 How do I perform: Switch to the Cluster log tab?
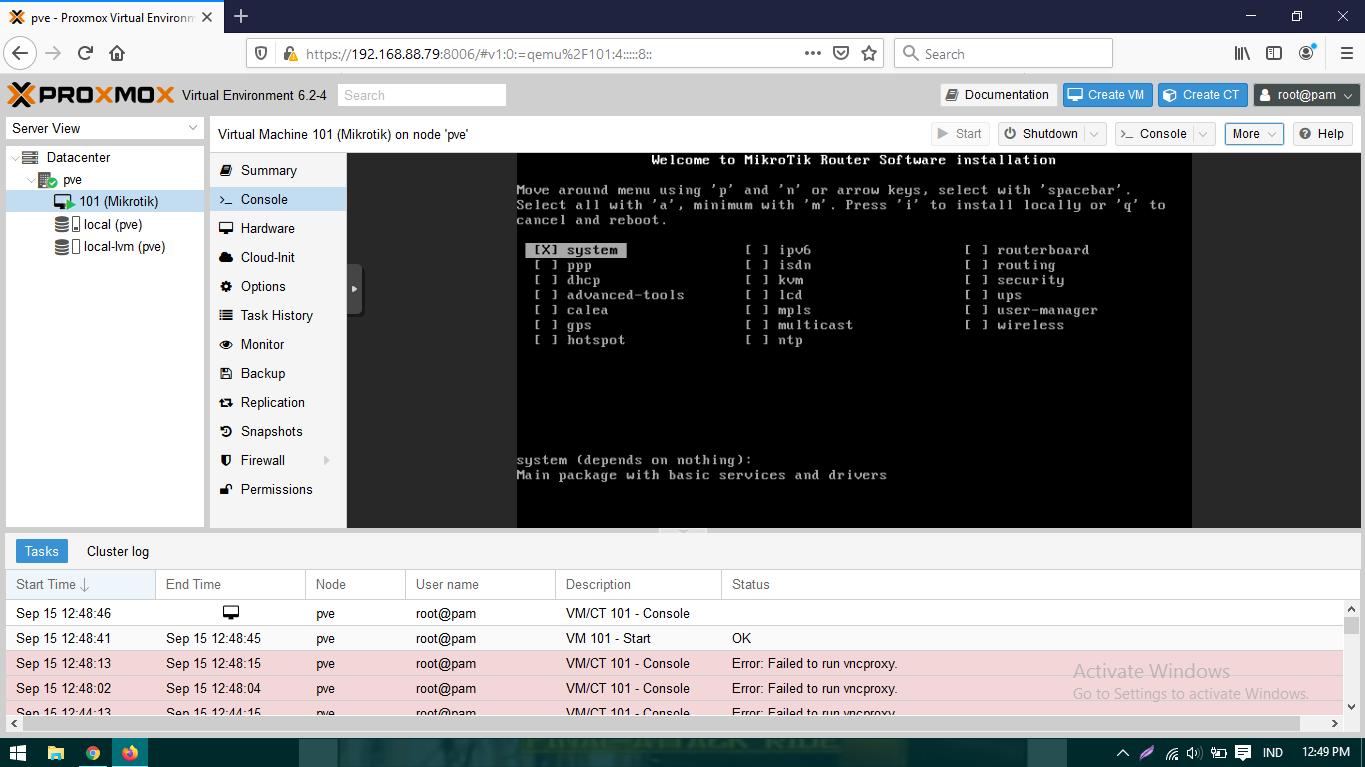tap(117, 550)
